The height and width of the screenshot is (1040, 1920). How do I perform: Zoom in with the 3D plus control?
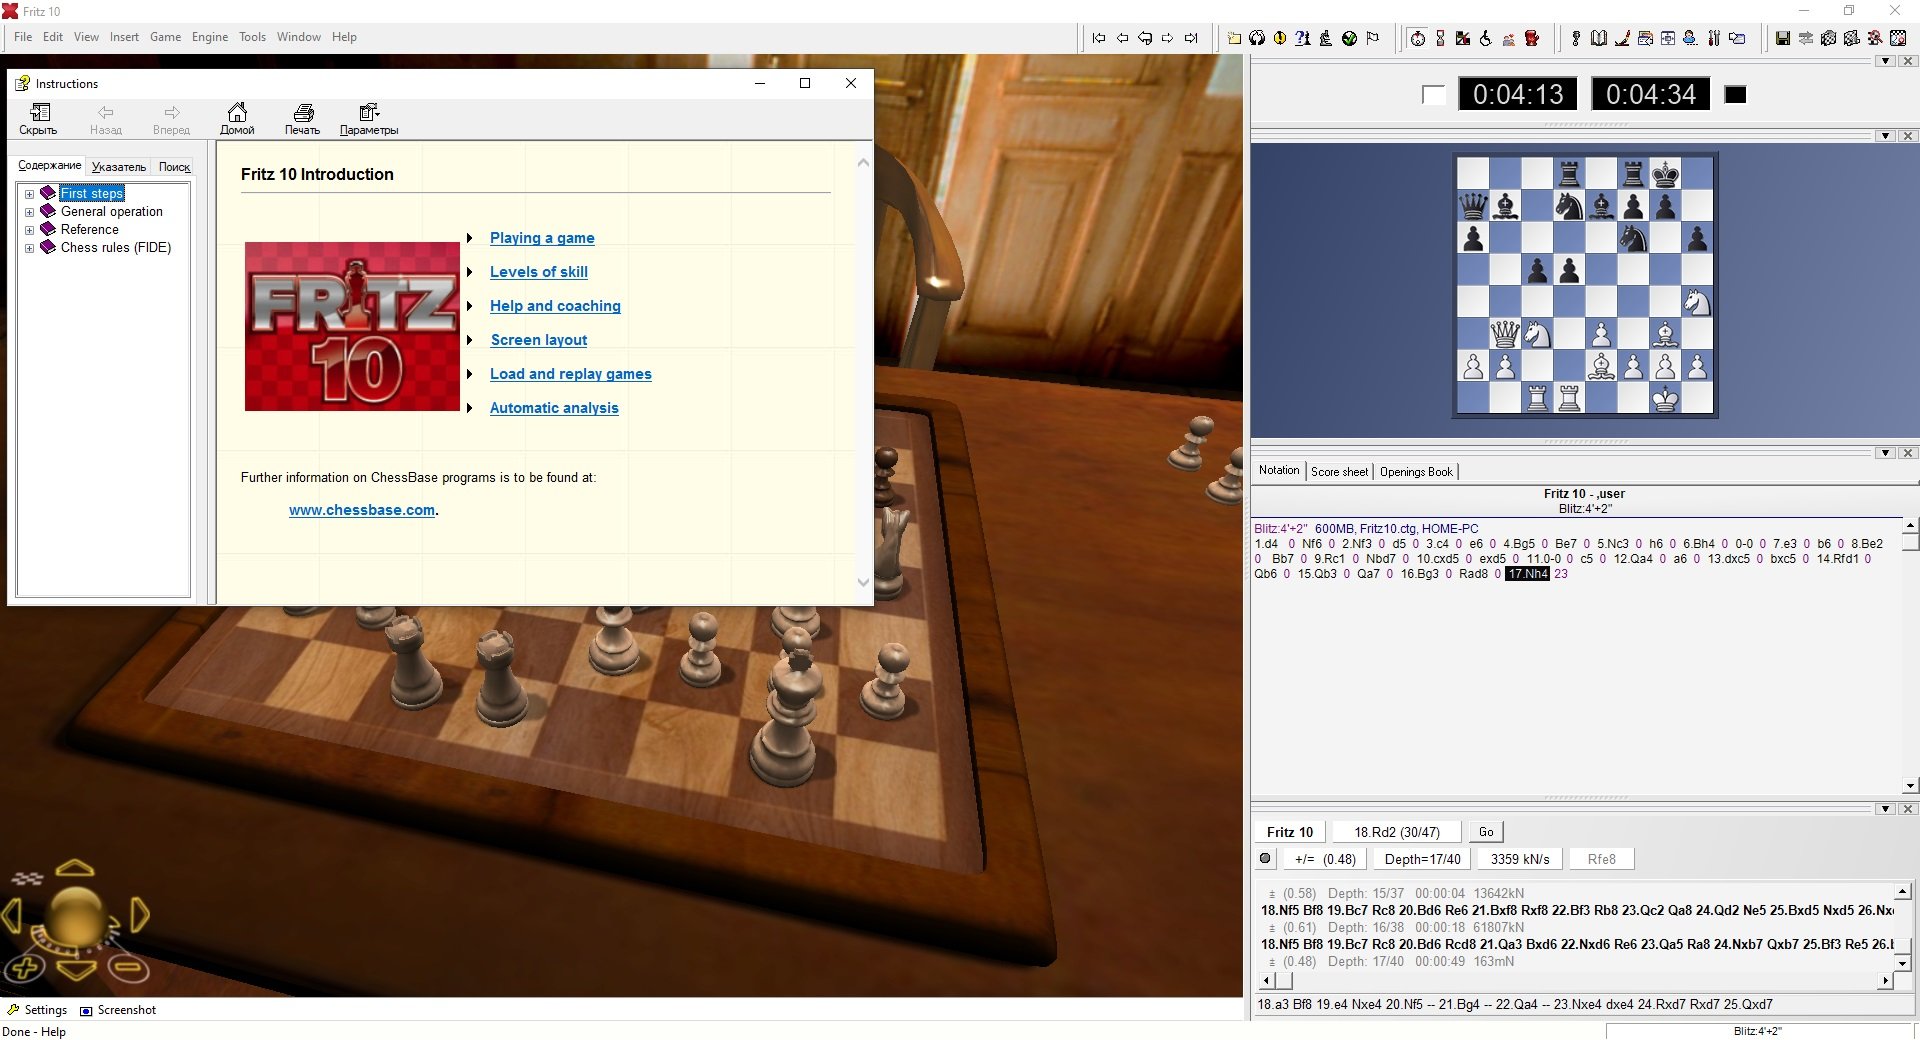(x=25, y=967)
